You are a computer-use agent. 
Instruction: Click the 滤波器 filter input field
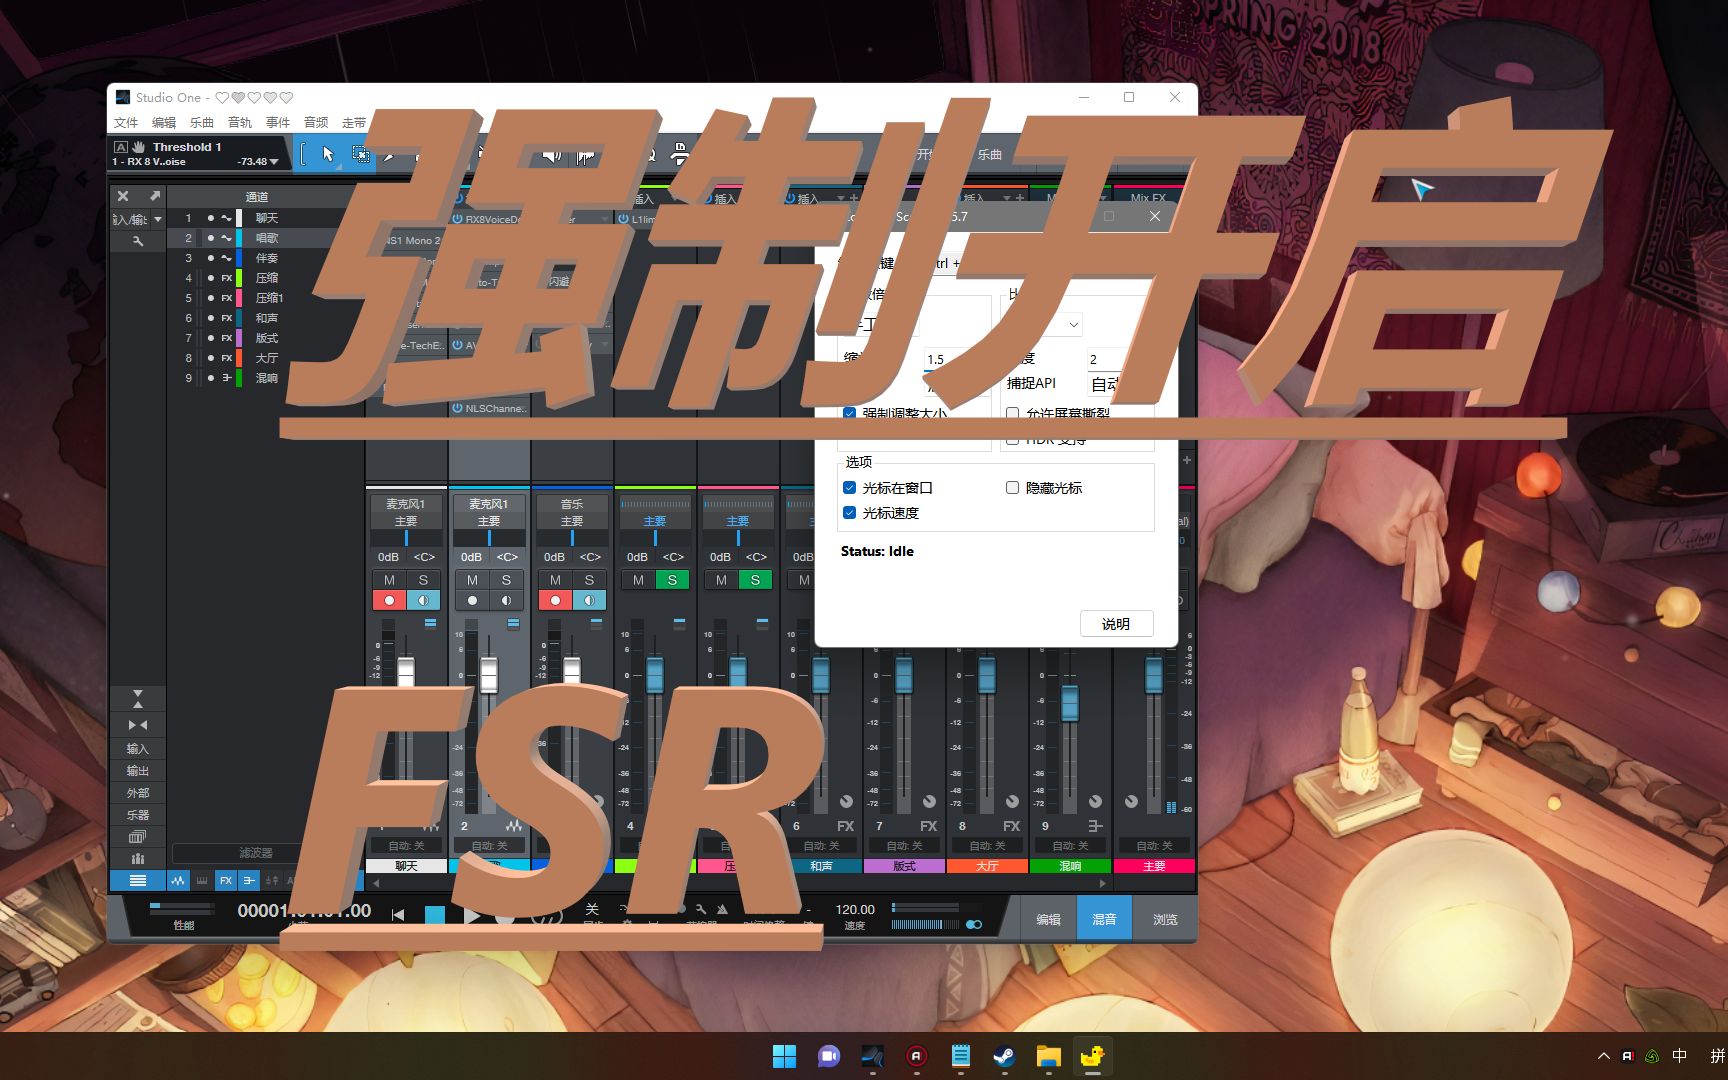[x=256, y=853]
